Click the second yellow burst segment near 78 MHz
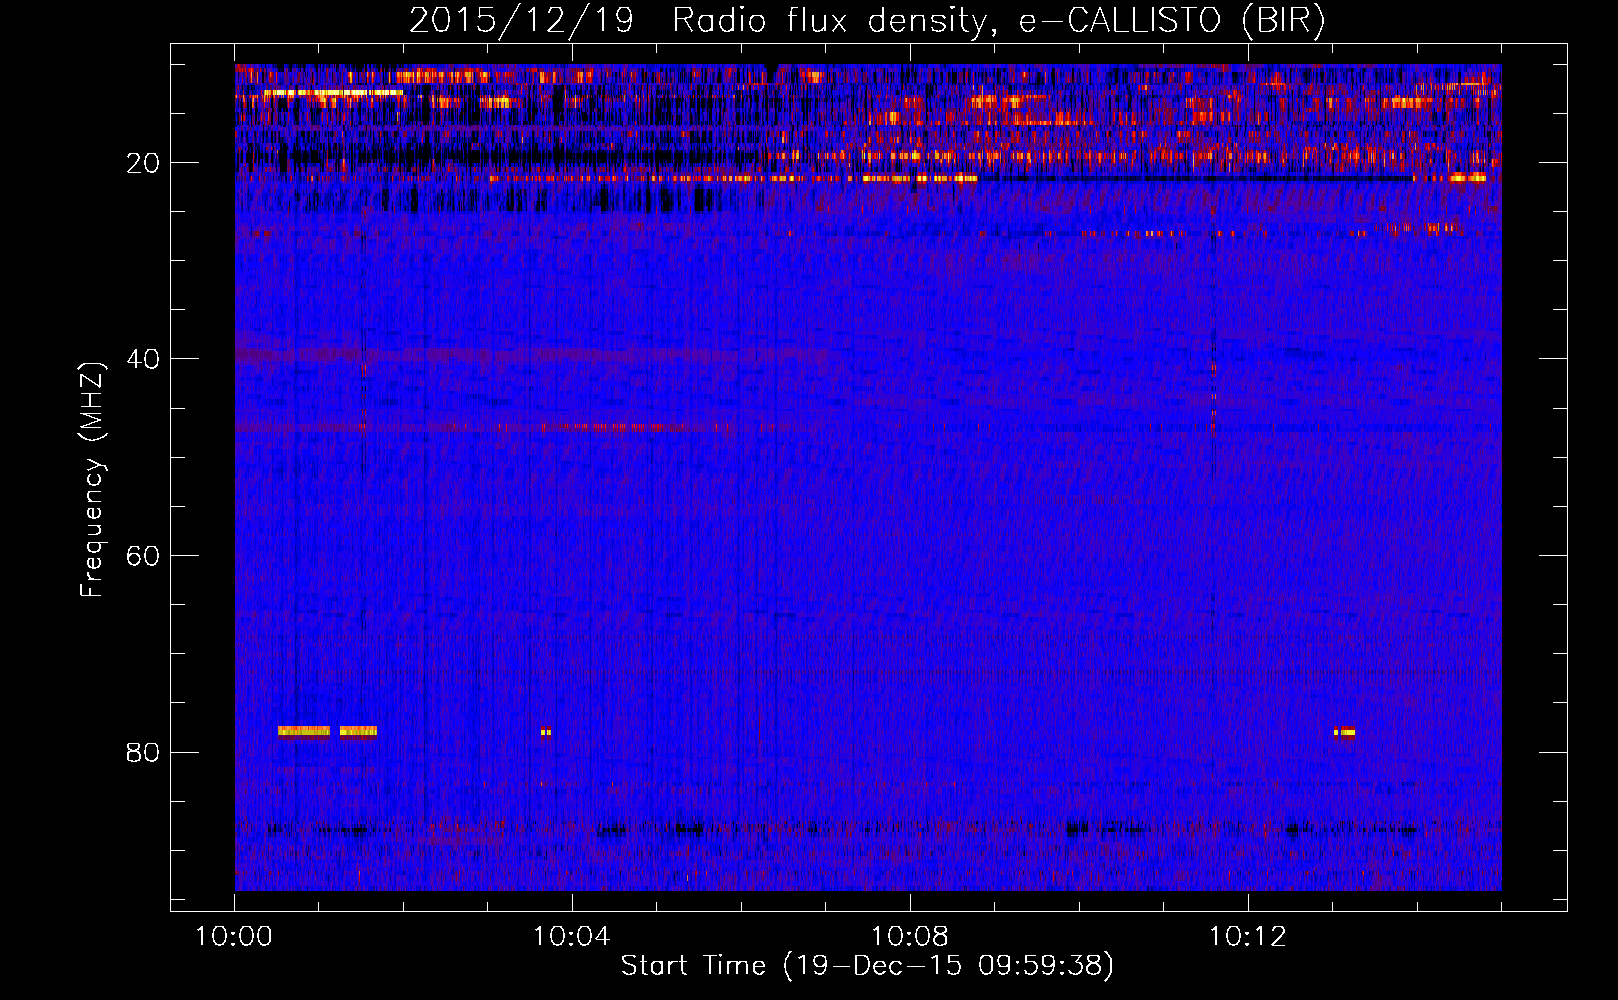1618x1000 pixels. coord(358,731)
